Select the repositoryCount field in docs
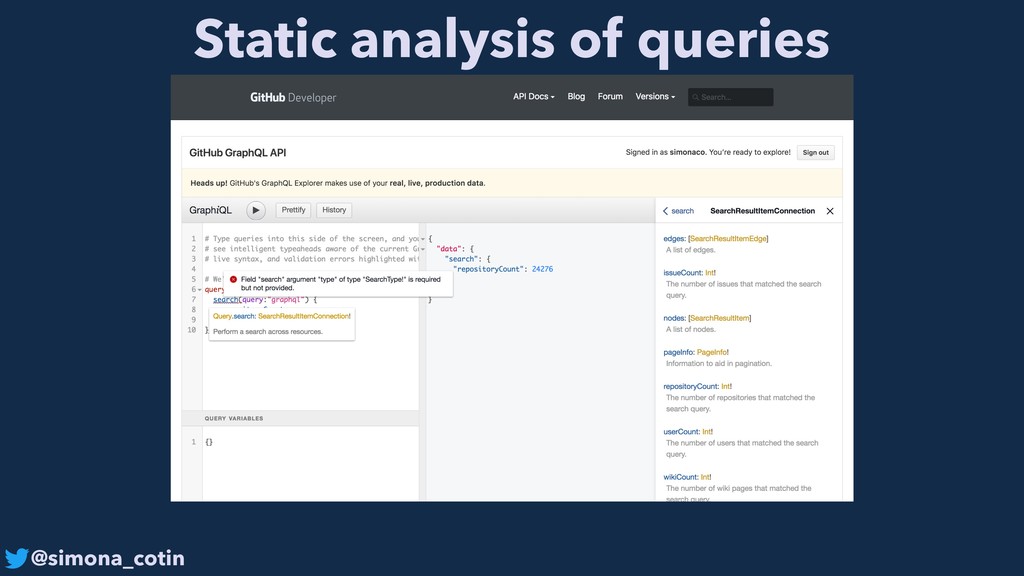1024x576 pixels. click(x=691, y=387)
